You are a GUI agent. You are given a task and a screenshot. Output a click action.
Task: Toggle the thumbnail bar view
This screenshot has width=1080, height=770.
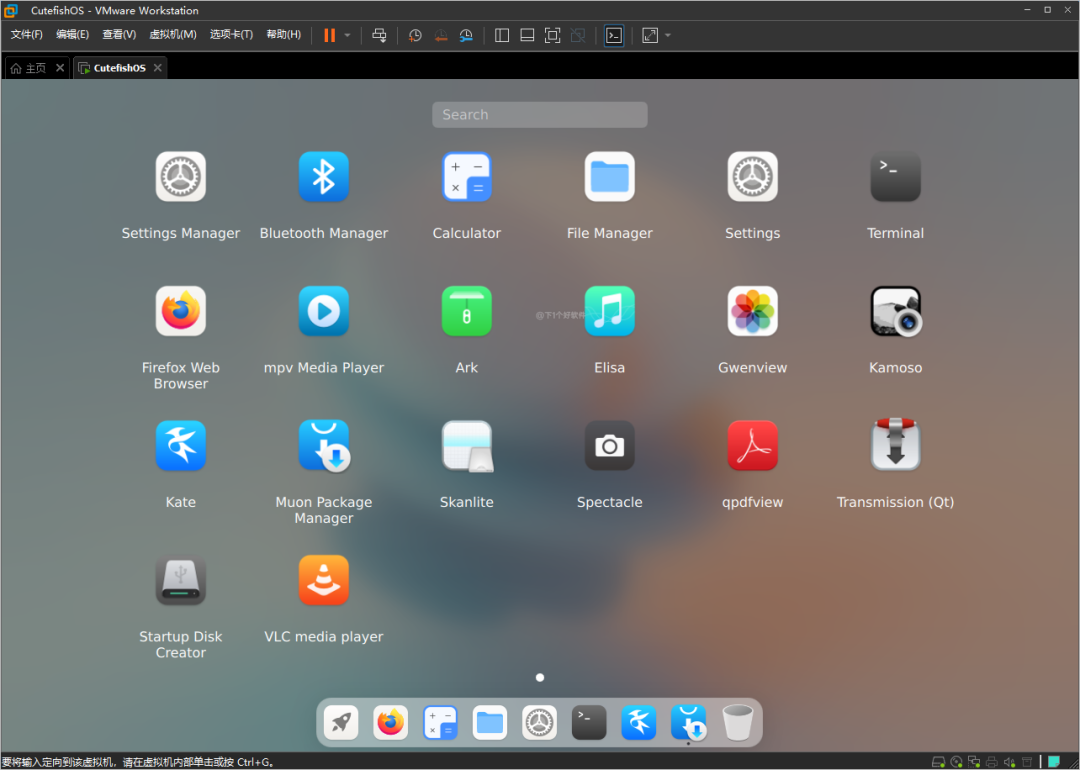coord(527,35)
